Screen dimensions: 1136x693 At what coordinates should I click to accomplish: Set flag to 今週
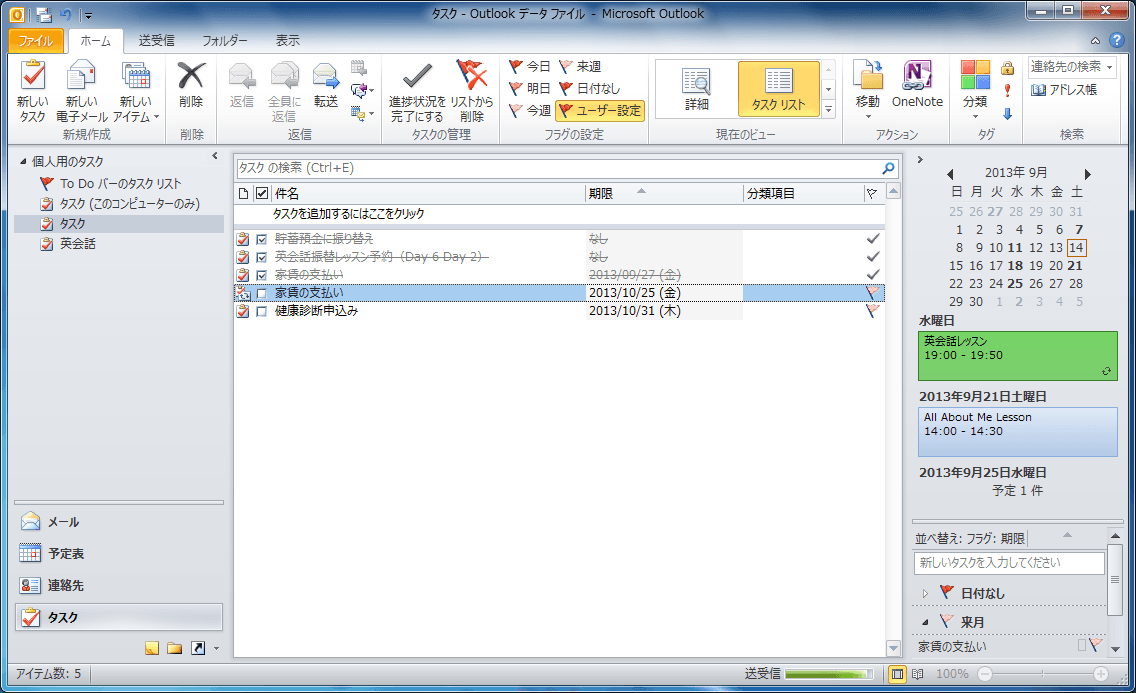(x=530, y=110)
